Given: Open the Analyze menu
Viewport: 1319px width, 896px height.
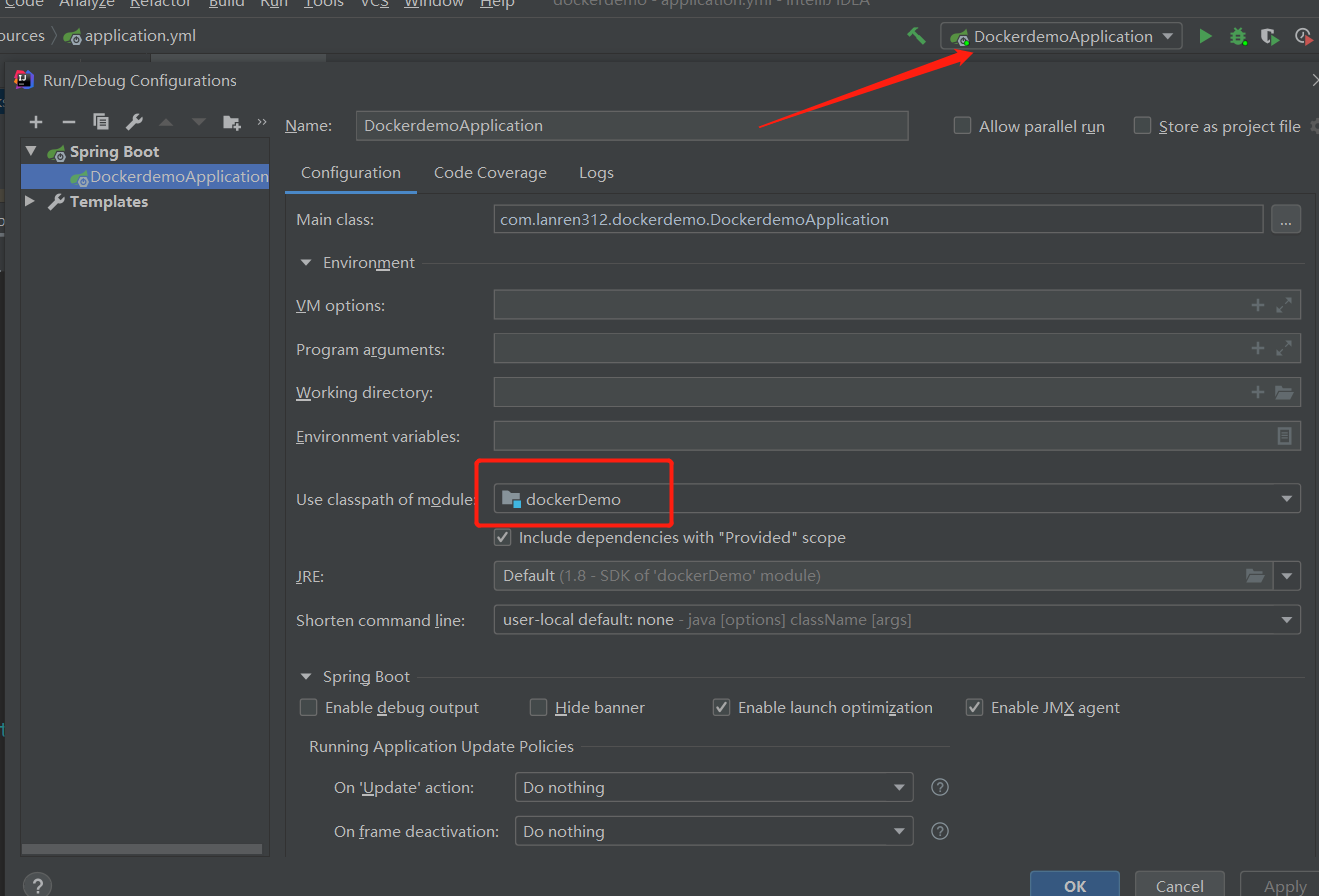Looking at the screenshot, I should (x=87, y=4).
